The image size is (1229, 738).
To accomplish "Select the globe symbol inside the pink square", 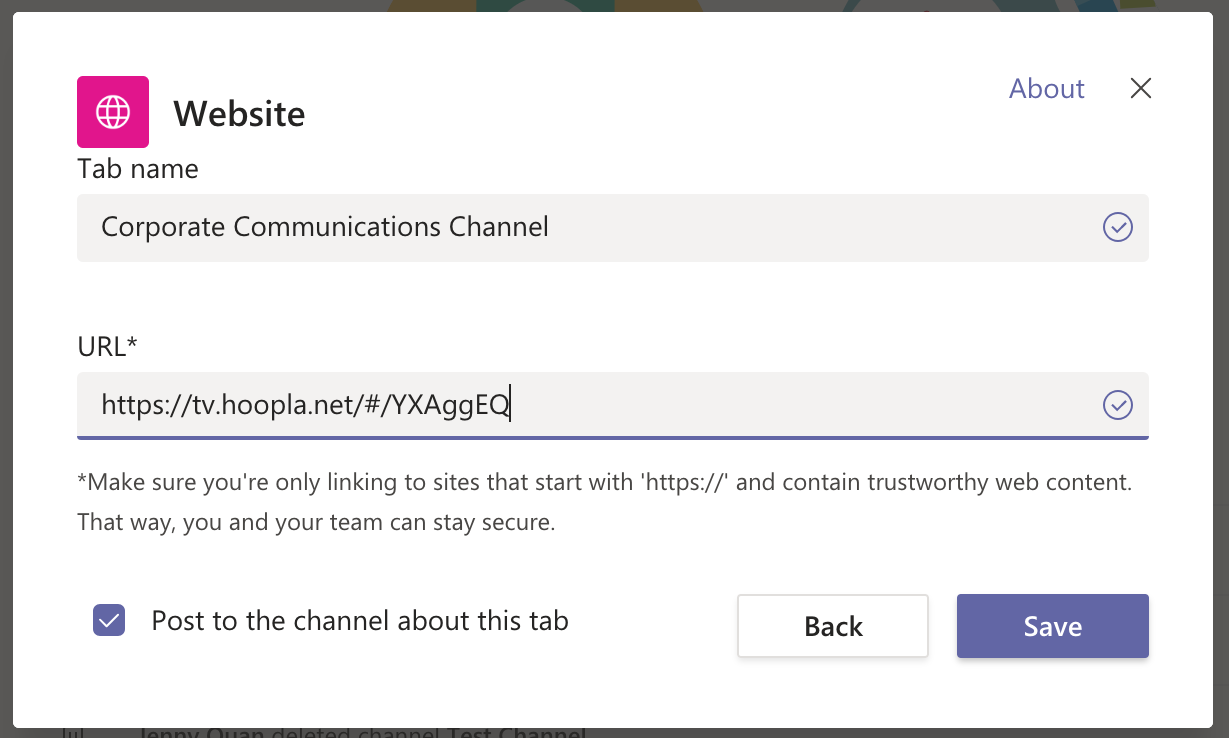I will [x=112, y=111].
